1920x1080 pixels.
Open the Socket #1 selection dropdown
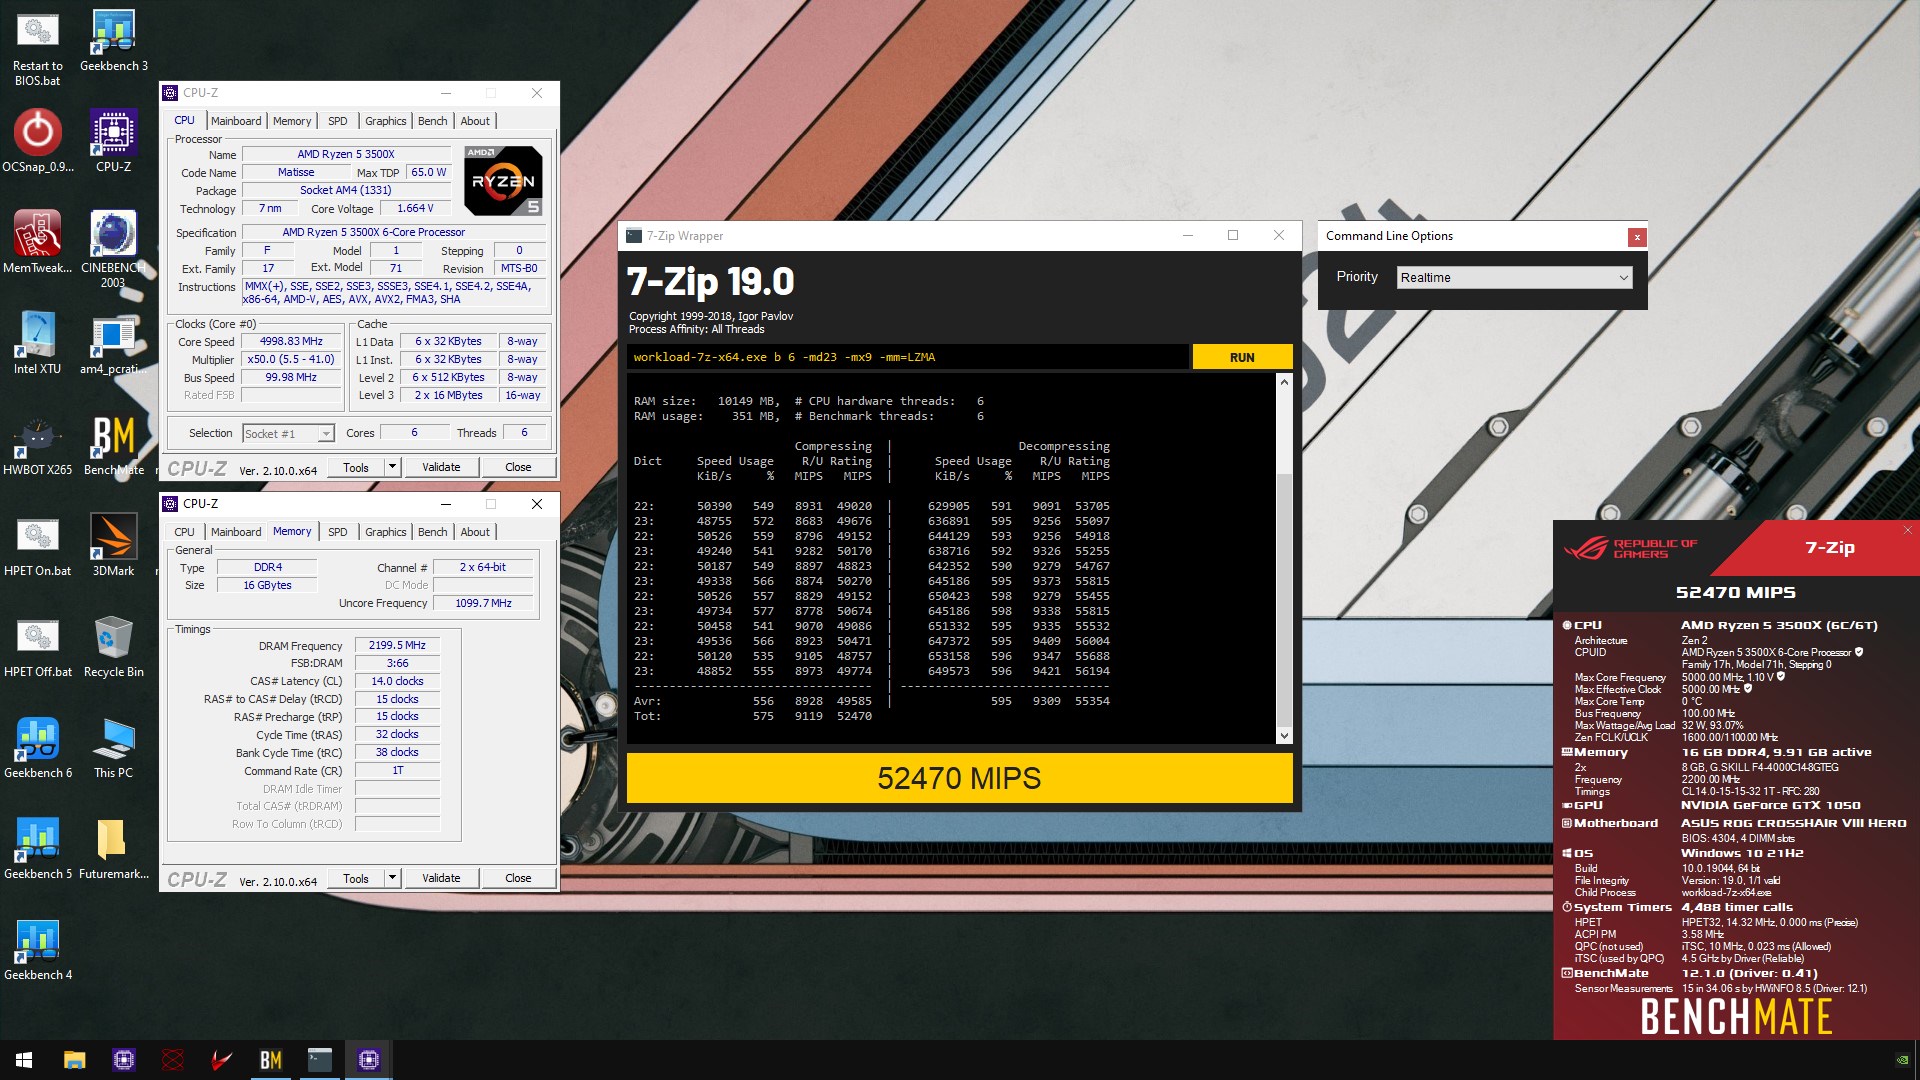point(288,433)
